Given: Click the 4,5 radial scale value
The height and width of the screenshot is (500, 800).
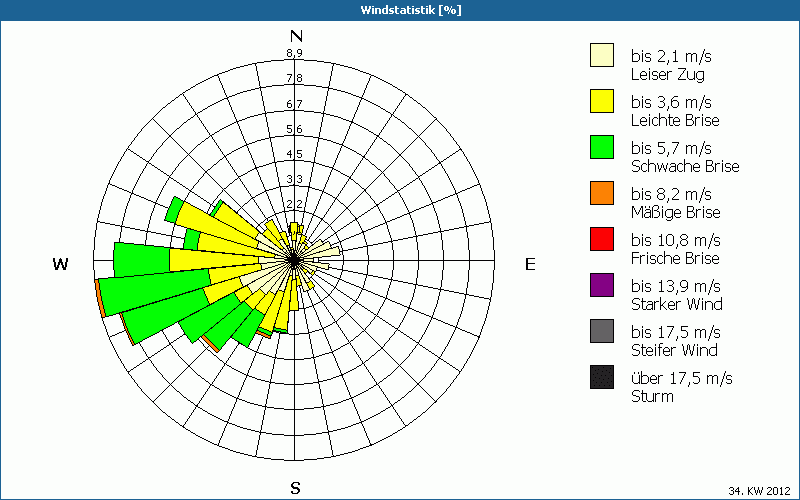Looking at the screenshot, I should [x=294, y=154].
